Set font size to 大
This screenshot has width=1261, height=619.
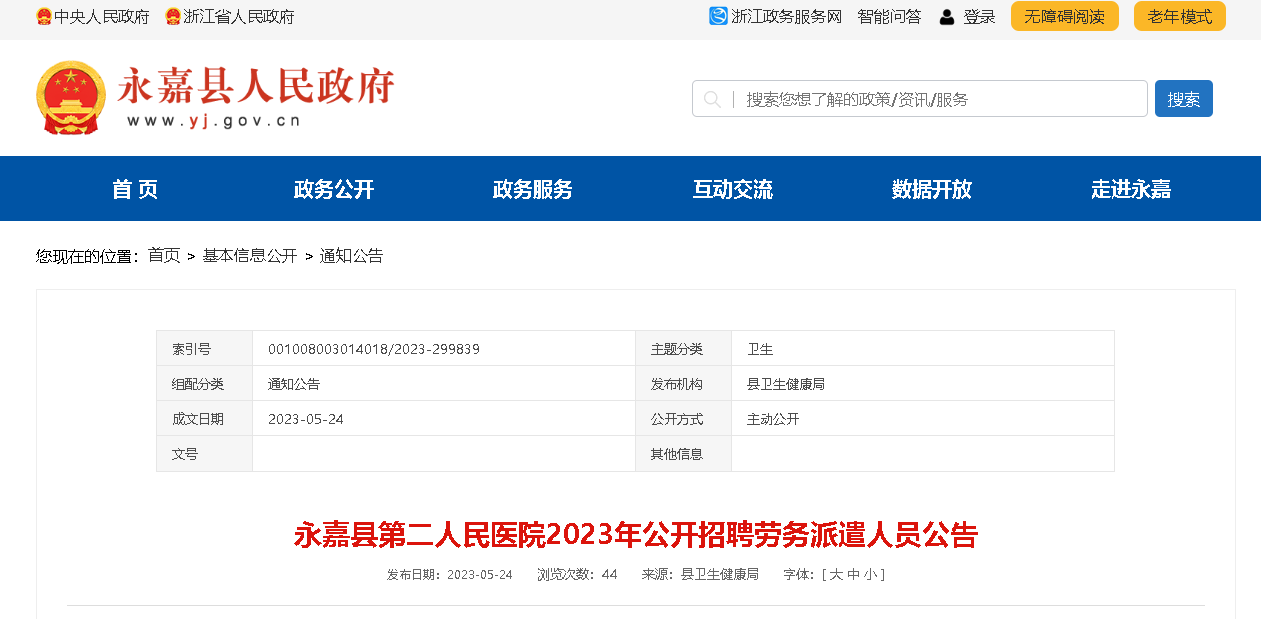click(x=835, y=574)
